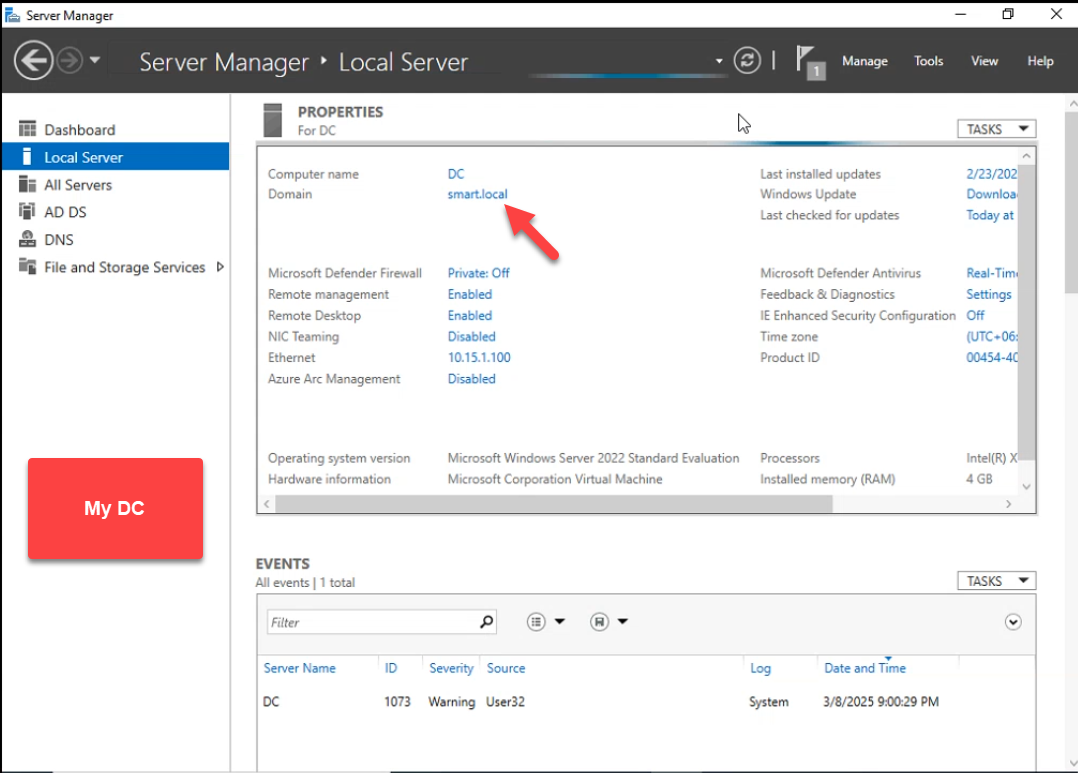This screenshot has width=1078, height=773.
Task: Open the list criteria dropdown arrow
Action: pyautogui.click(x=560, y=622)
